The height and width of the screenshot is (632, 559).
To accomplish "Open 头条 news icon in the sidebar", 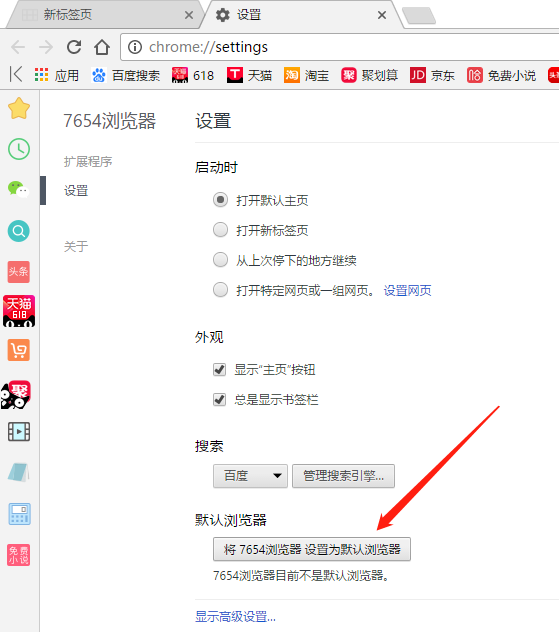I will pyautogui.click(x=19, y=271).
